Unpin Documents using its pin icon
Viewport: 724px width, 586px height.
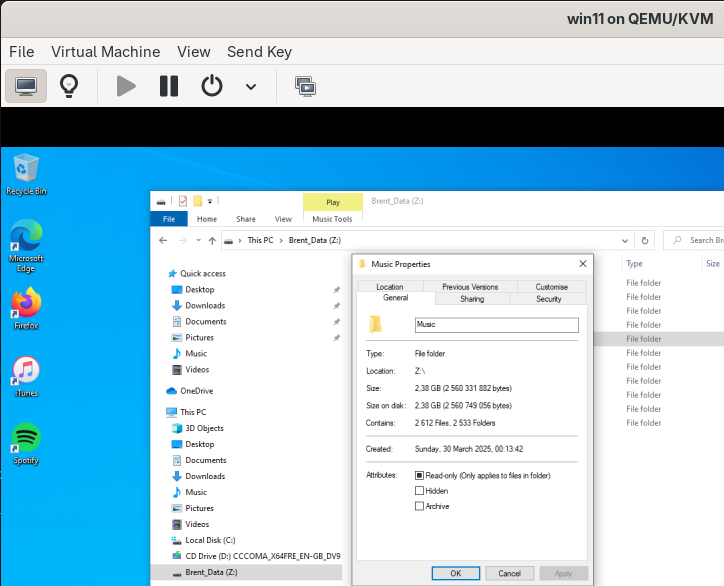pyautogui.click(x=337, y=322)
